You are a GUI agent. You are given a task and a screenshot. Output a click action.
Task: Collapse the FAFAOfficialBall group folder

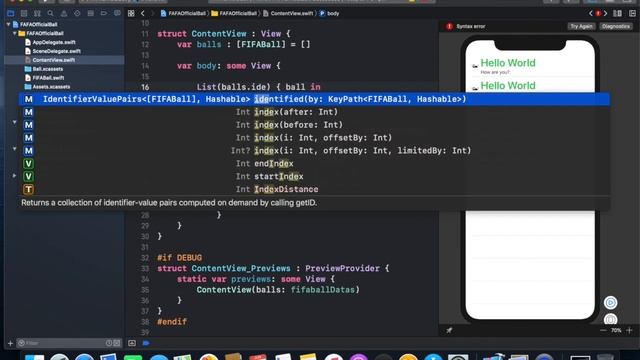pyautogui.click(x=15, y=33)
